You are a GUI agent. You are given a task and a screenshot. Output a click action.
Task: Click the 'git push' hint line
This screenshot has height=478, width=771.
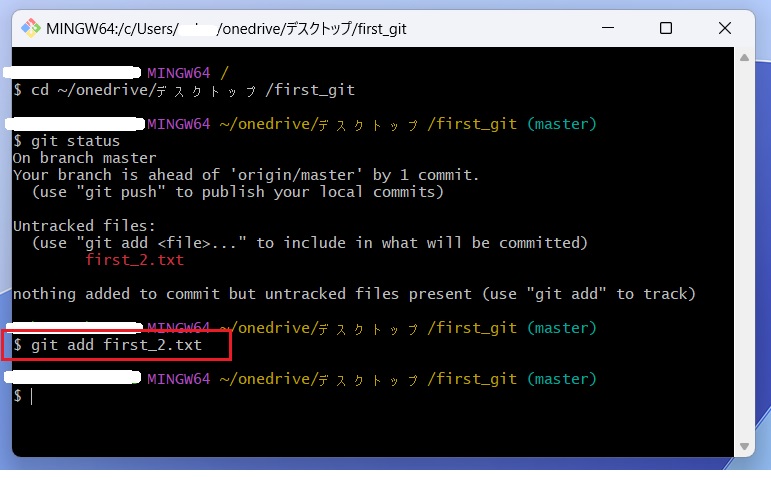coord(238,192)
